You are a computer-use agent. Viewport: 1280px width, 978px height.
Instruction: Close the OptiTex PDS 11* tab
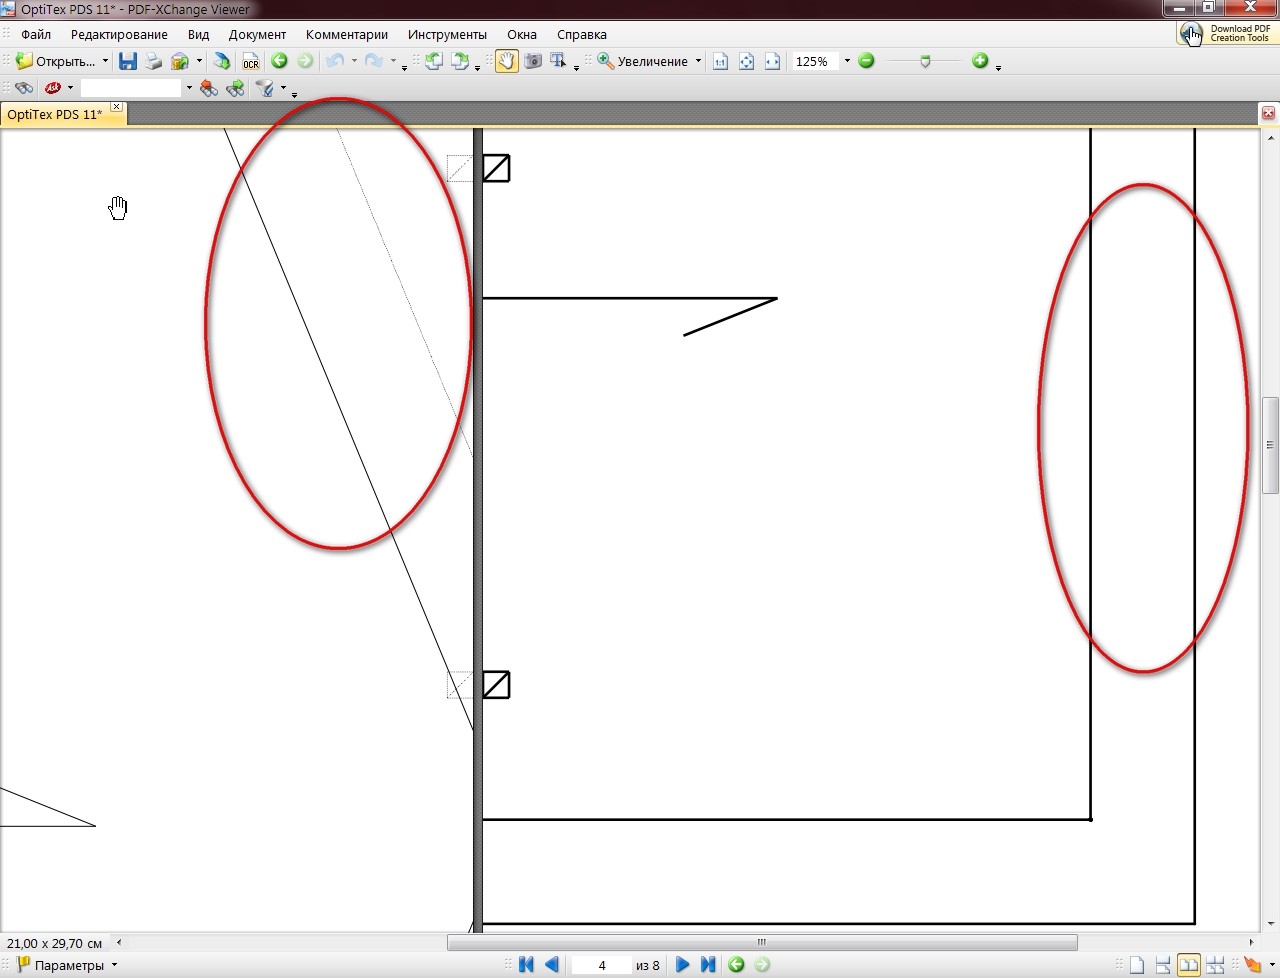(x=117, y=106)
